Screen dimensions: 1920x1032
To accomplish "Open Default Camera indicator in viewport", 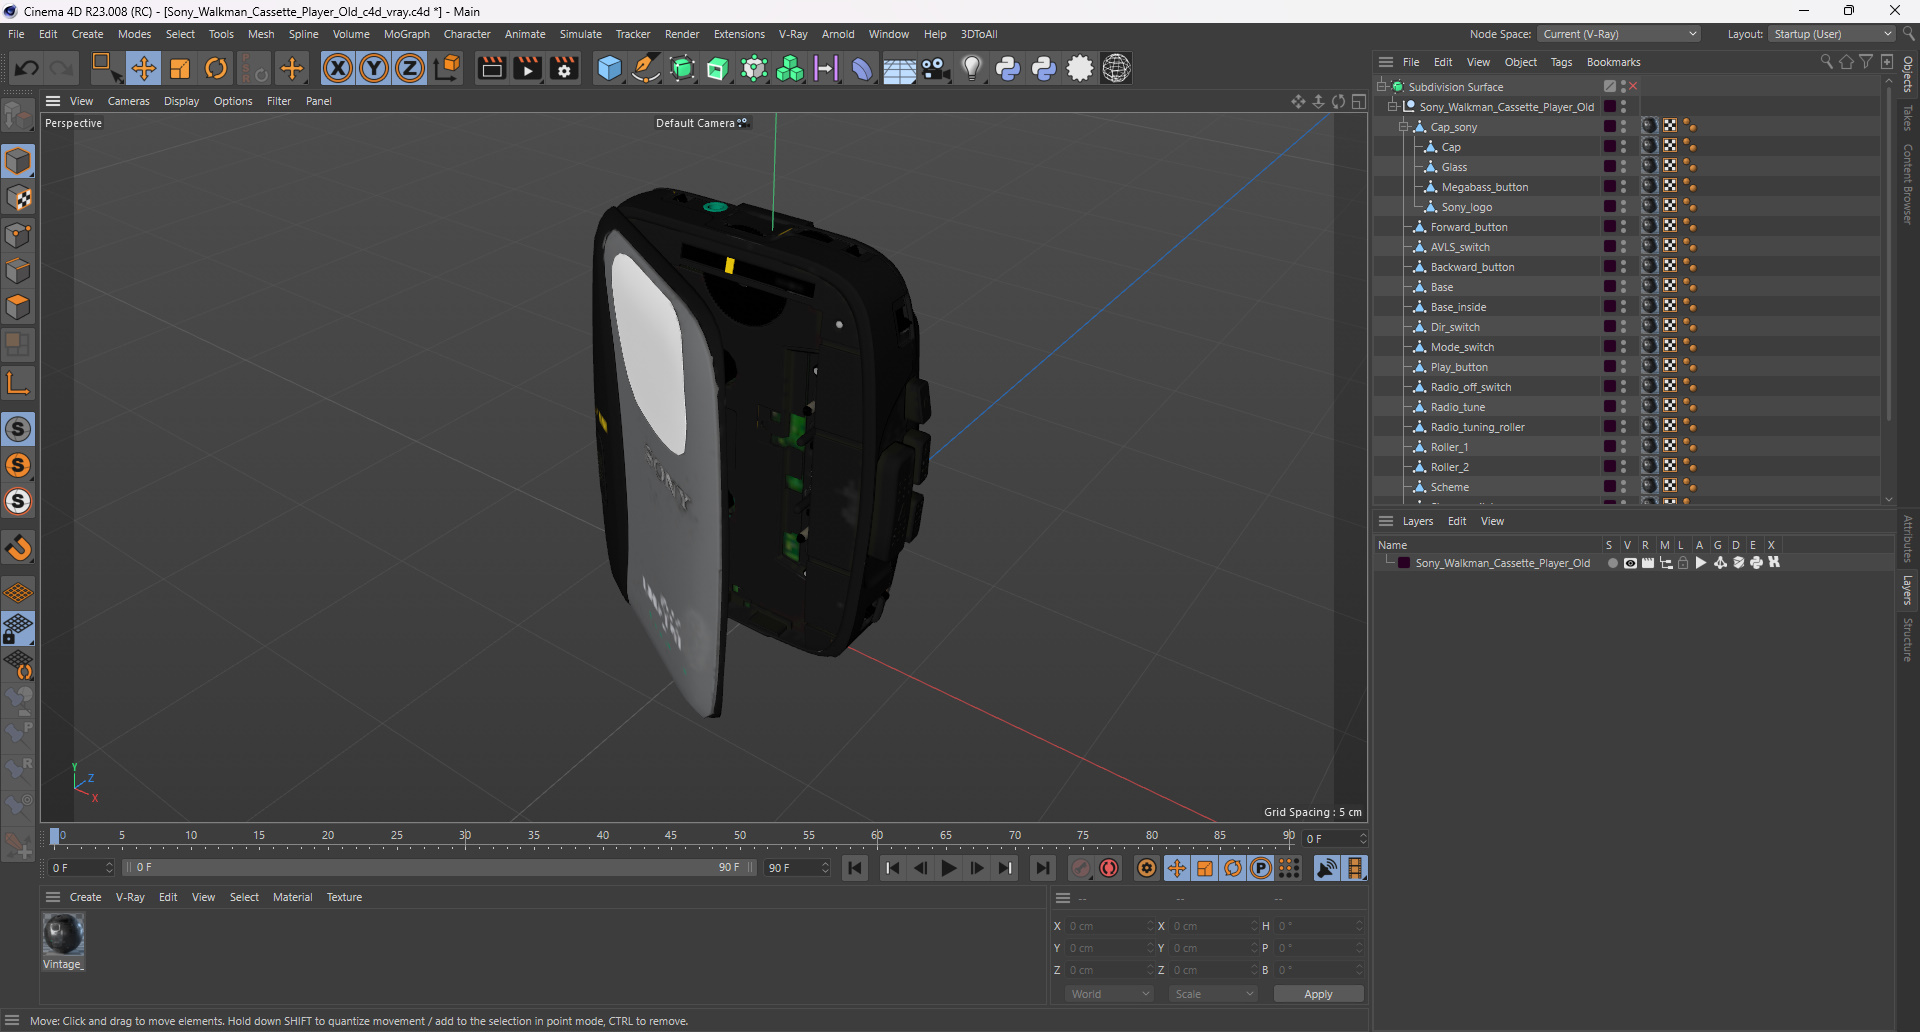I will 701,123.
